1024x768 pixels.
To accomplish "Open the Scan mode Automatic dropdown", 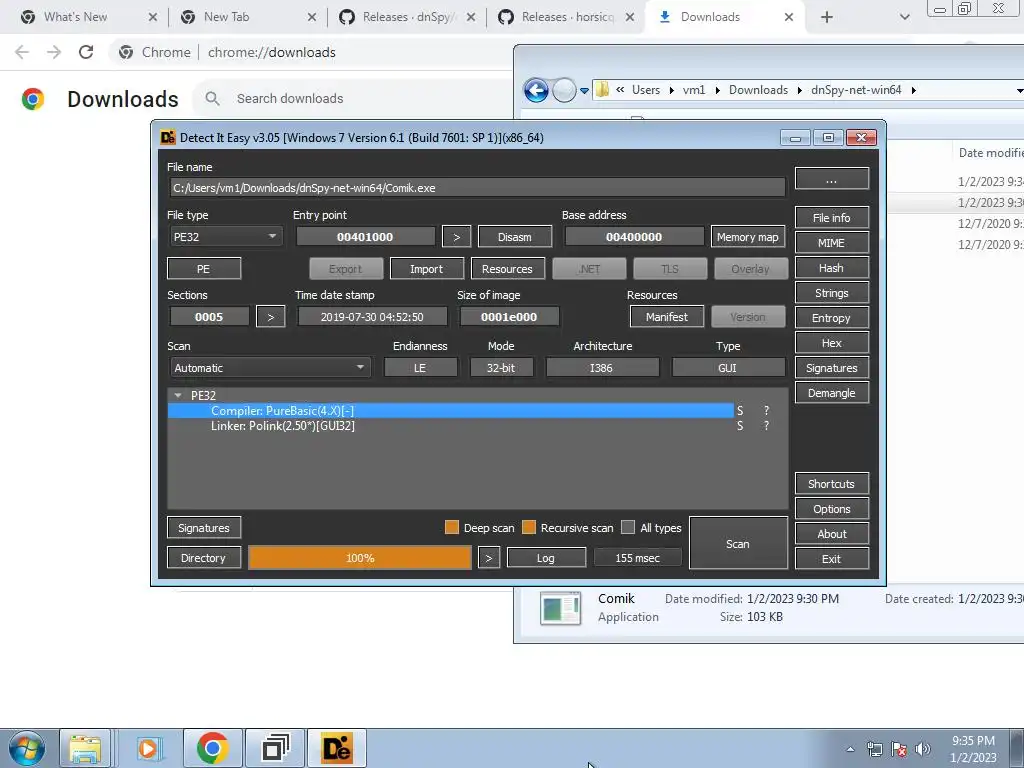I will (270, 368).
